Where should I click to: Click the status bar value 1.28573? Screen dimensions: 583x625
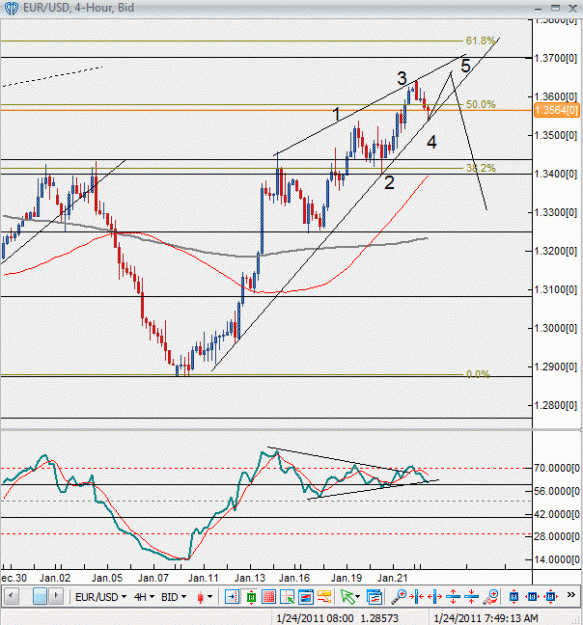379,618
